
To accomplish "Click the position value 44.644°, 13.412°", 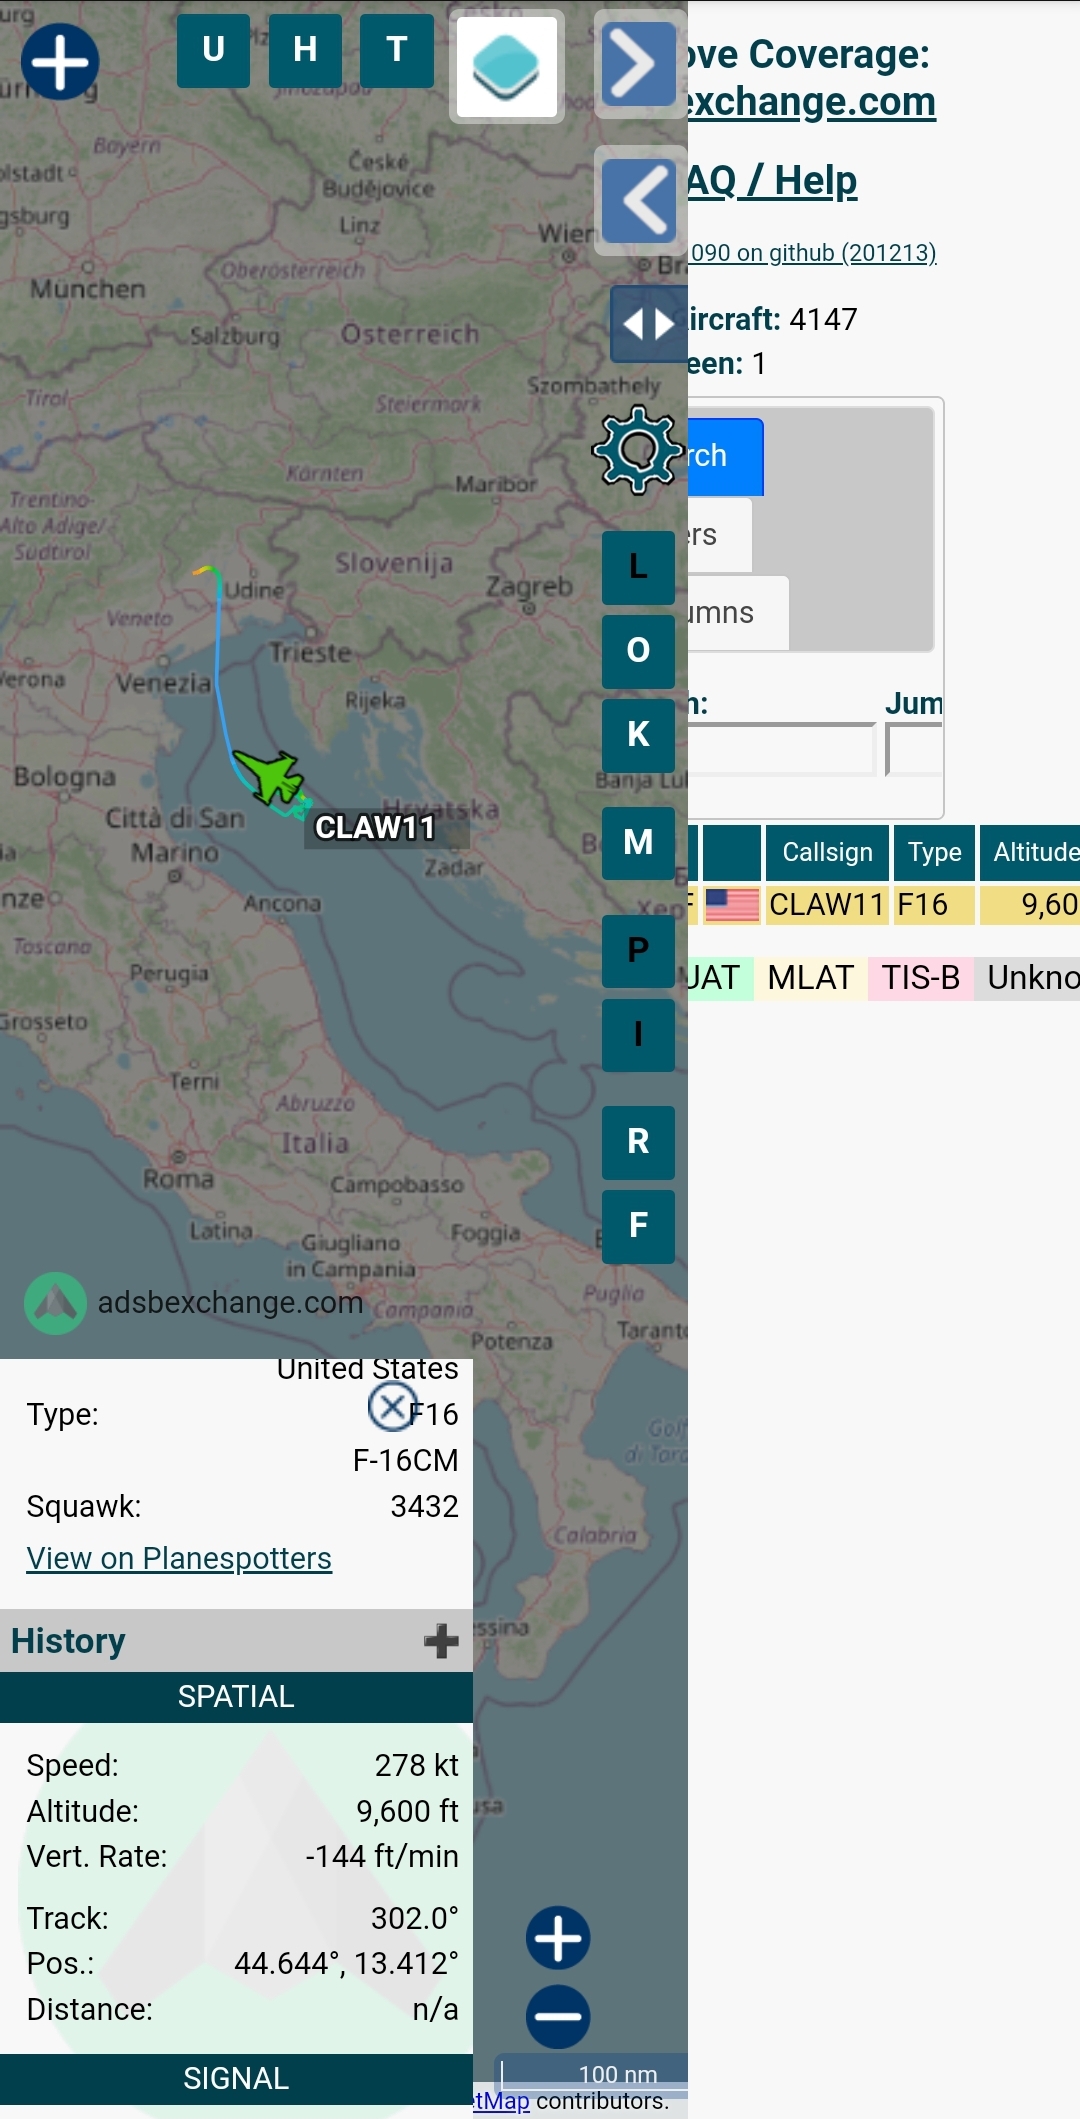I will 346,1963.
